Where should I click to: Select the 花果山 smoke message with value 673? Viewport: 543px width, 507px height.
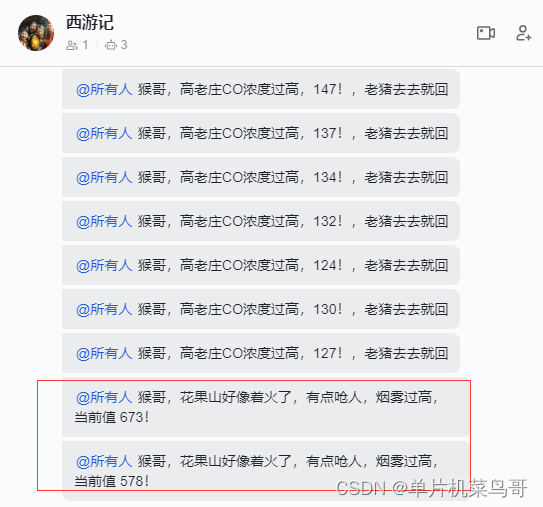click(x=266, y=407)
